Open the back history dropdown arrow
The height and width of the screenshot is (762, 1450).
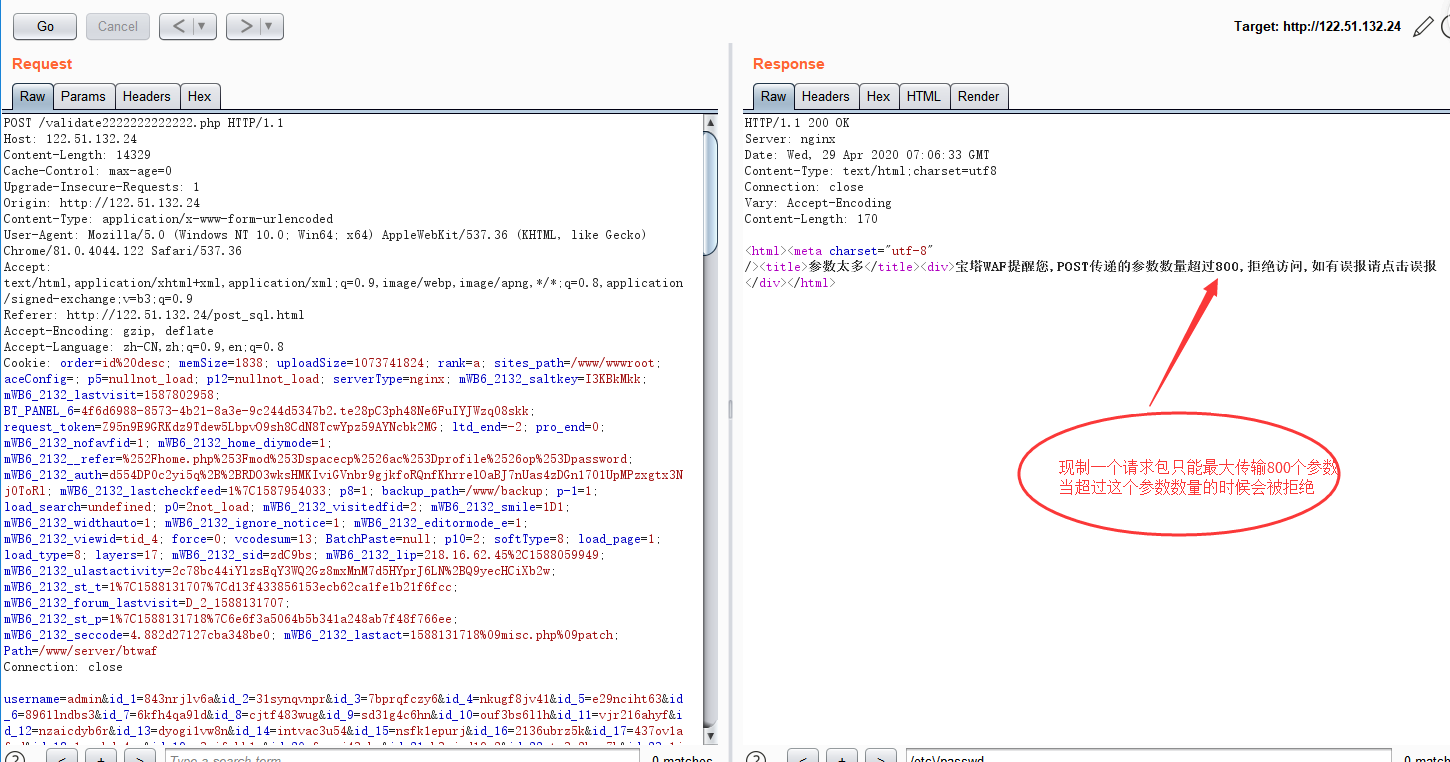[x=202, y=26]
